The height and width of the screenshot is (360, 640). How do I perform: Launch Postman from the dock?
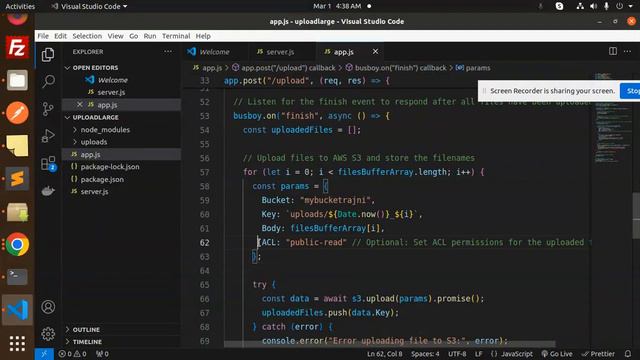(x=17, y=113)
